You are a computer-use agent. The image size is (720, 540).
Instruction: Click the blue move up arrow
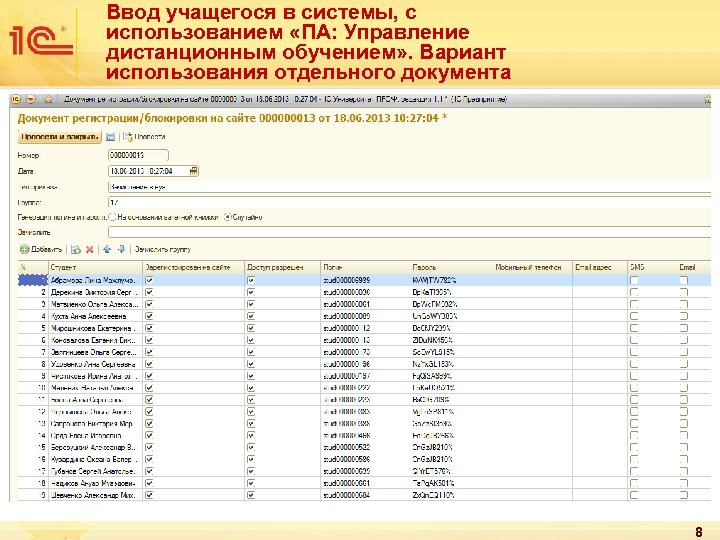point(107,249)
